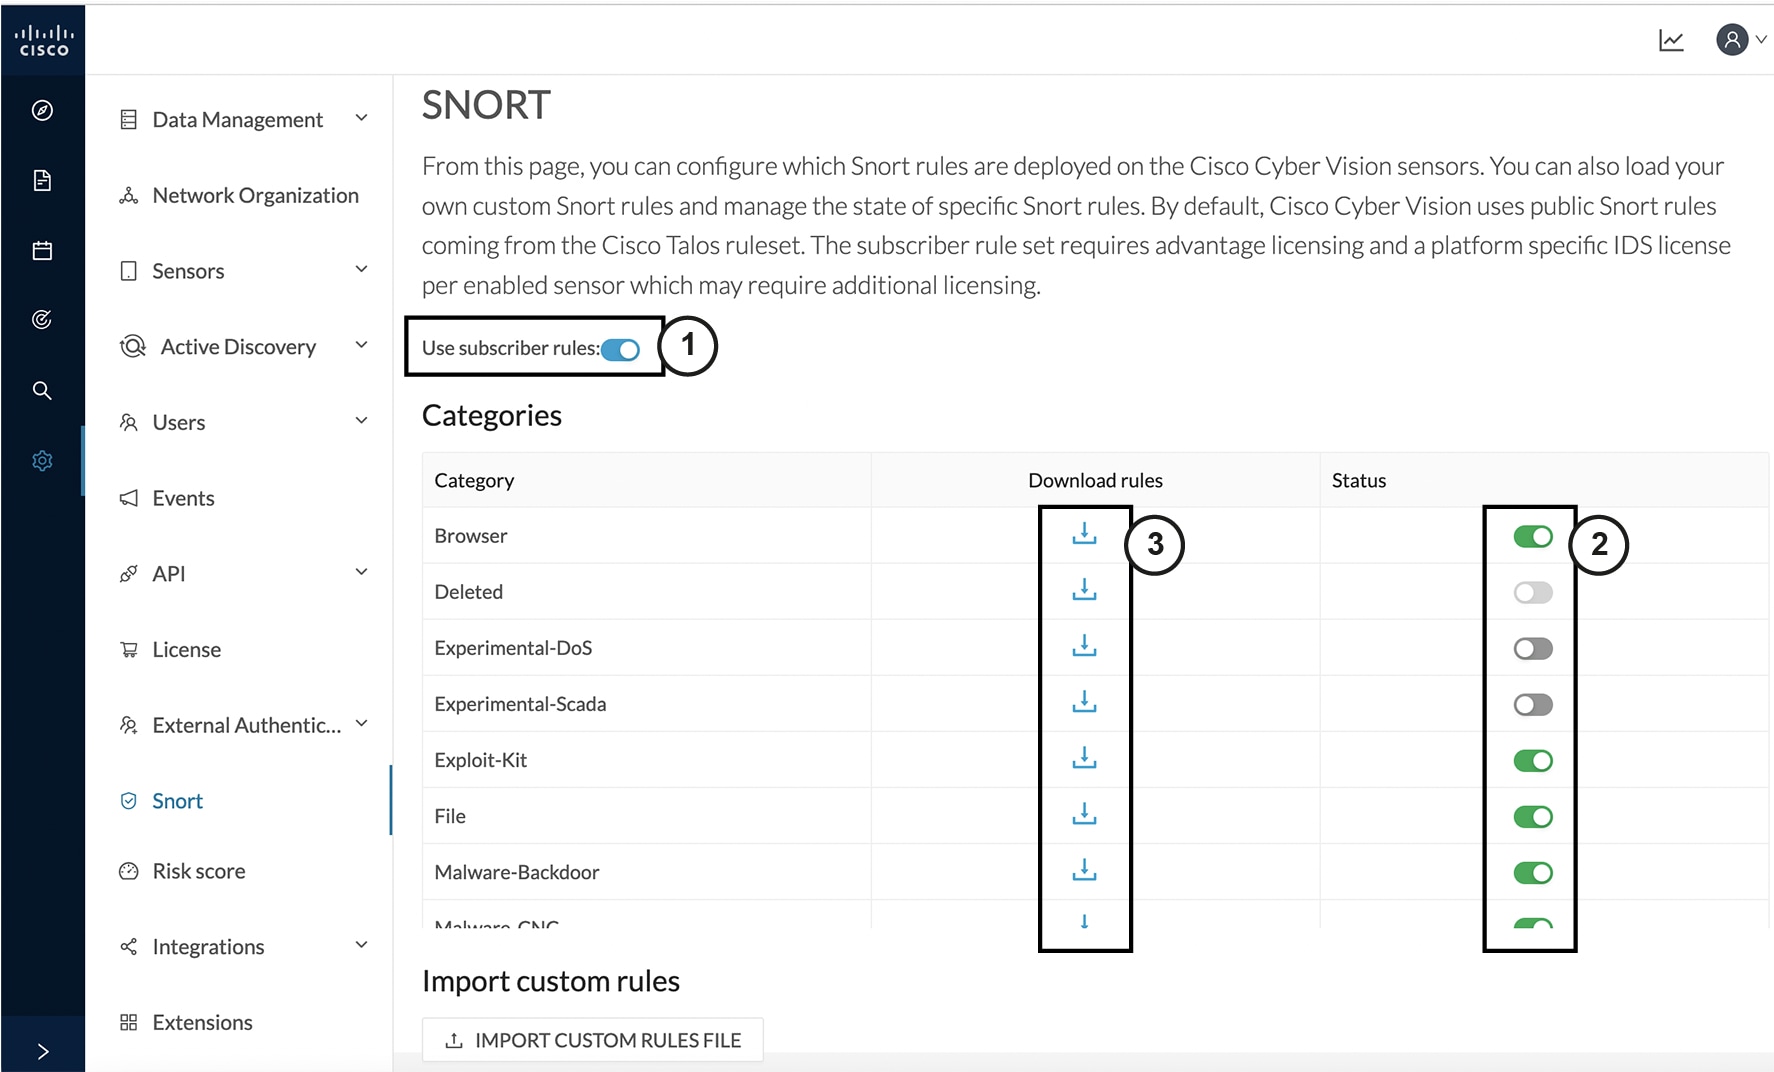Download Exploit-Kit category rules
Image resolution: width=1774 pixels, height=1072 pixels.
click(1084, 758)
